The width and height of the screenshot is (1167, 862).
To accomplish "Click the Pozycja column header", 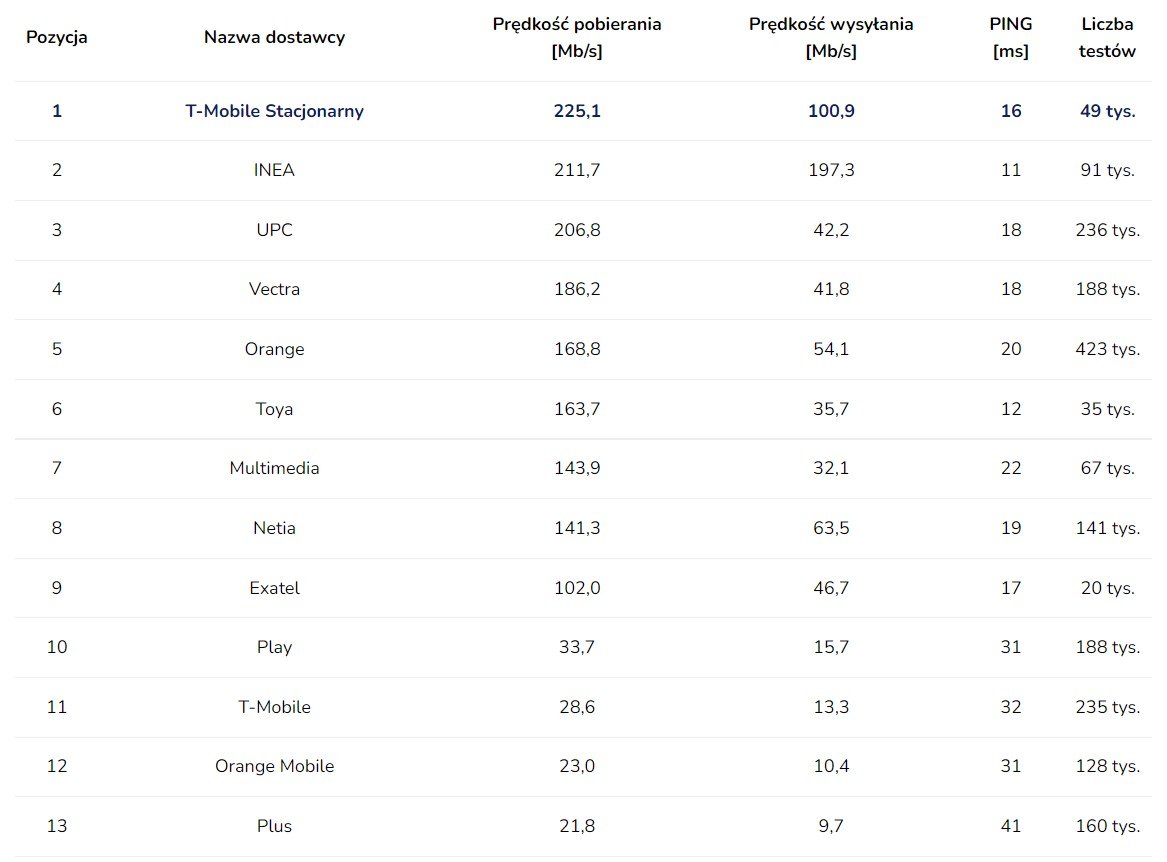I will 57,37.
